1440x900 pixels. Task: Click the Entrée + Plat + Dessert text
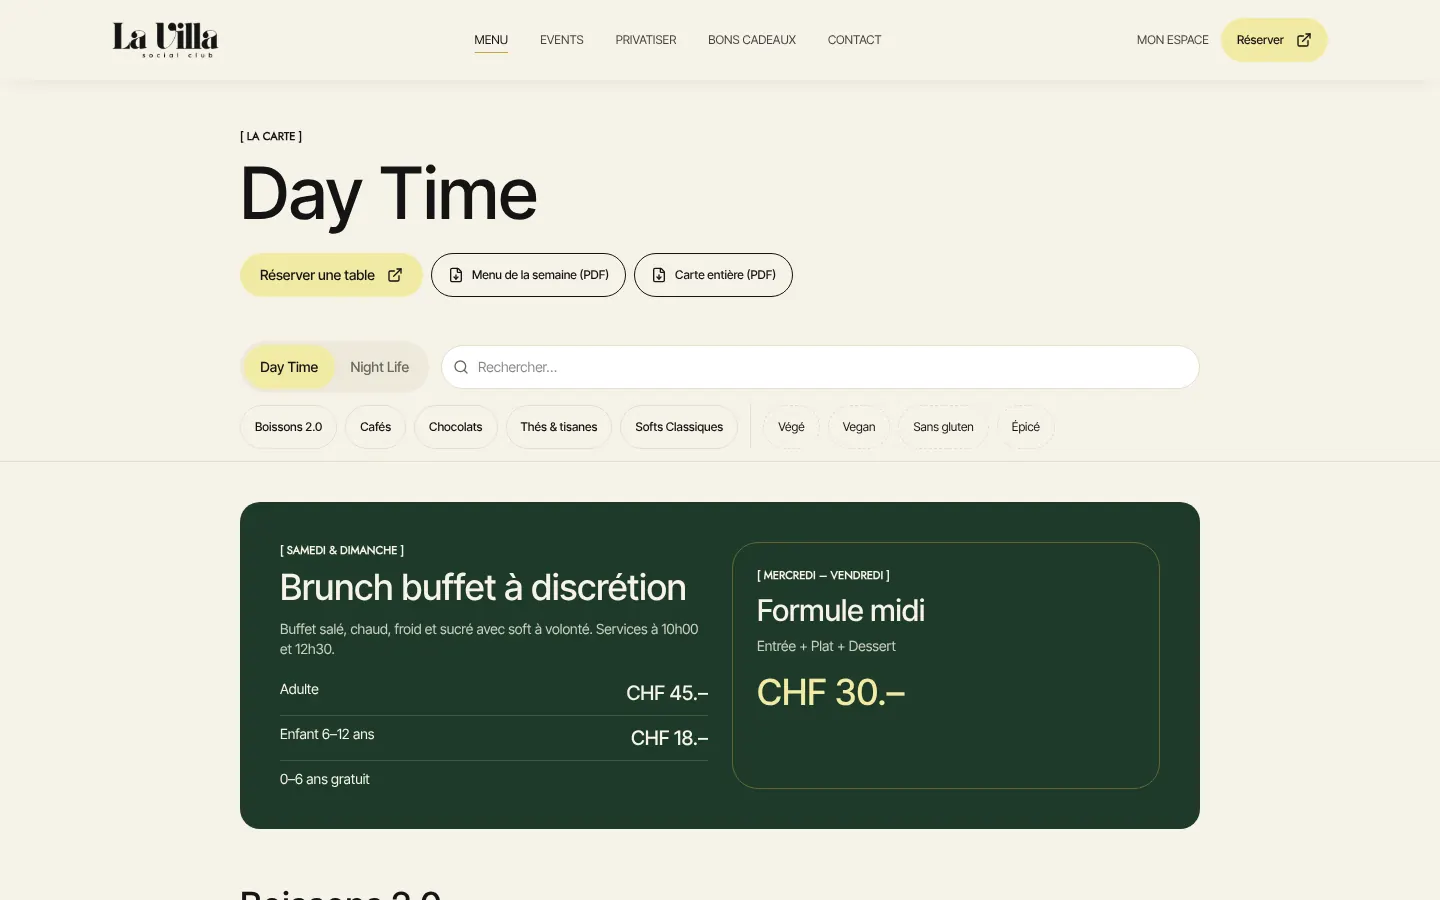826,646
